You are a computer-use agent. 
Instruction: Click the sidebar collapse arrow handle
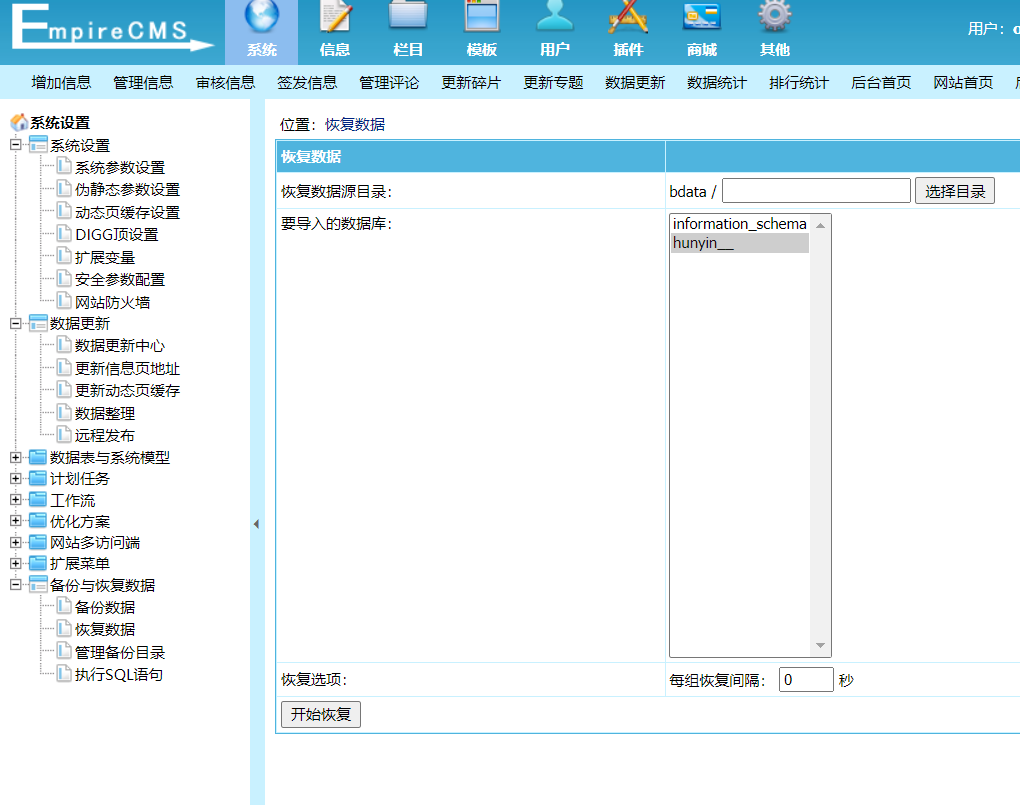point(256,524)
